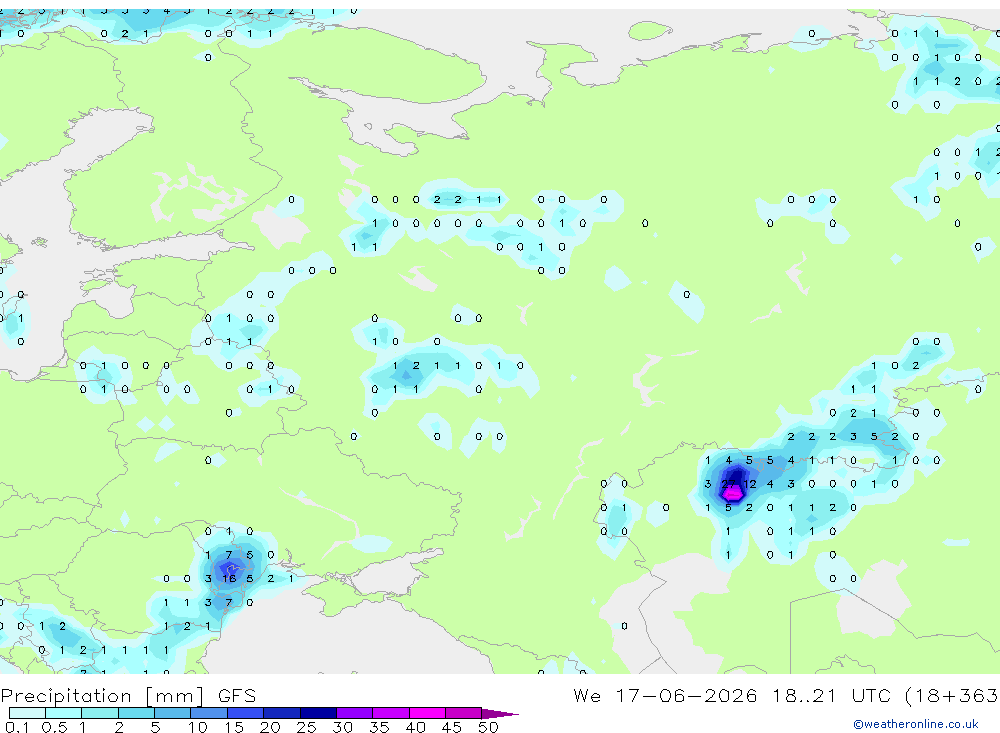Image resolution: width=1000 pixels, height=733 pixels.
Task: Click the '20' legend scale label
Action: coord(270,727)
